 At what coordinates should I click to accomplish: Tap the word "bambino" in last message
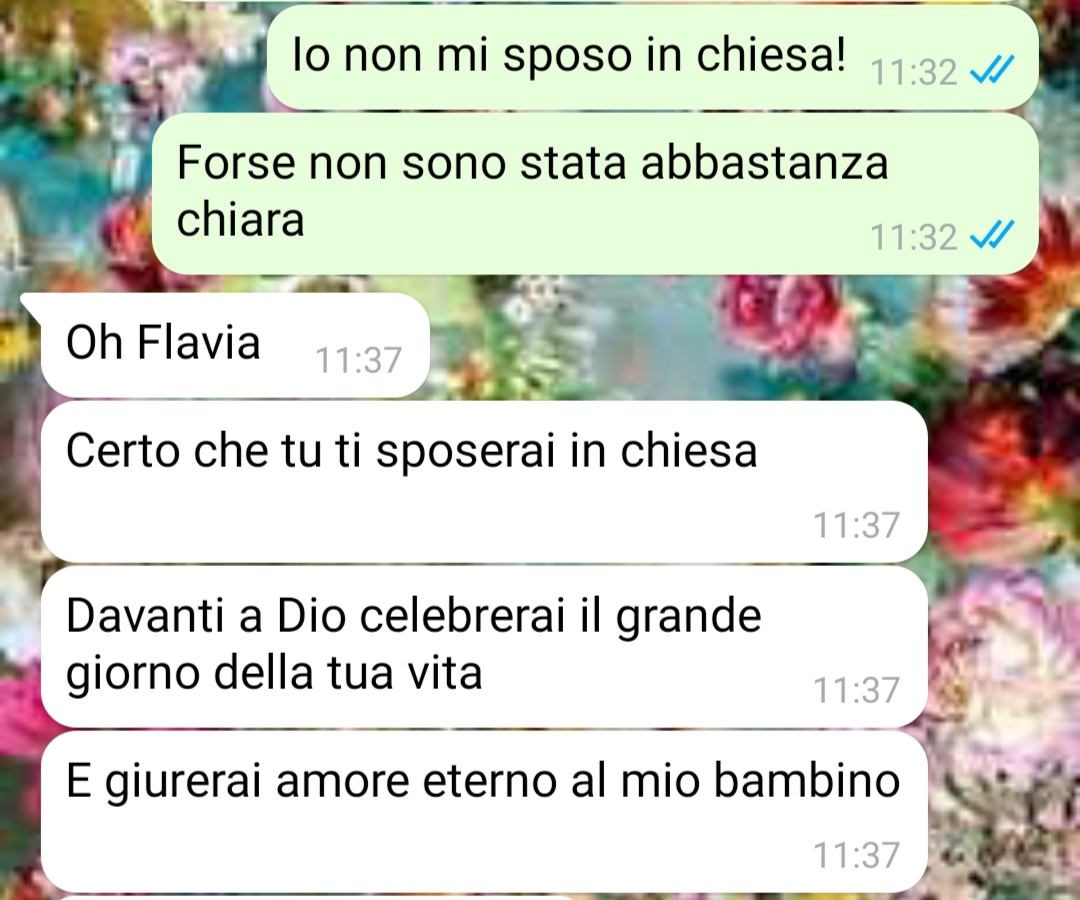click(807, 780)
